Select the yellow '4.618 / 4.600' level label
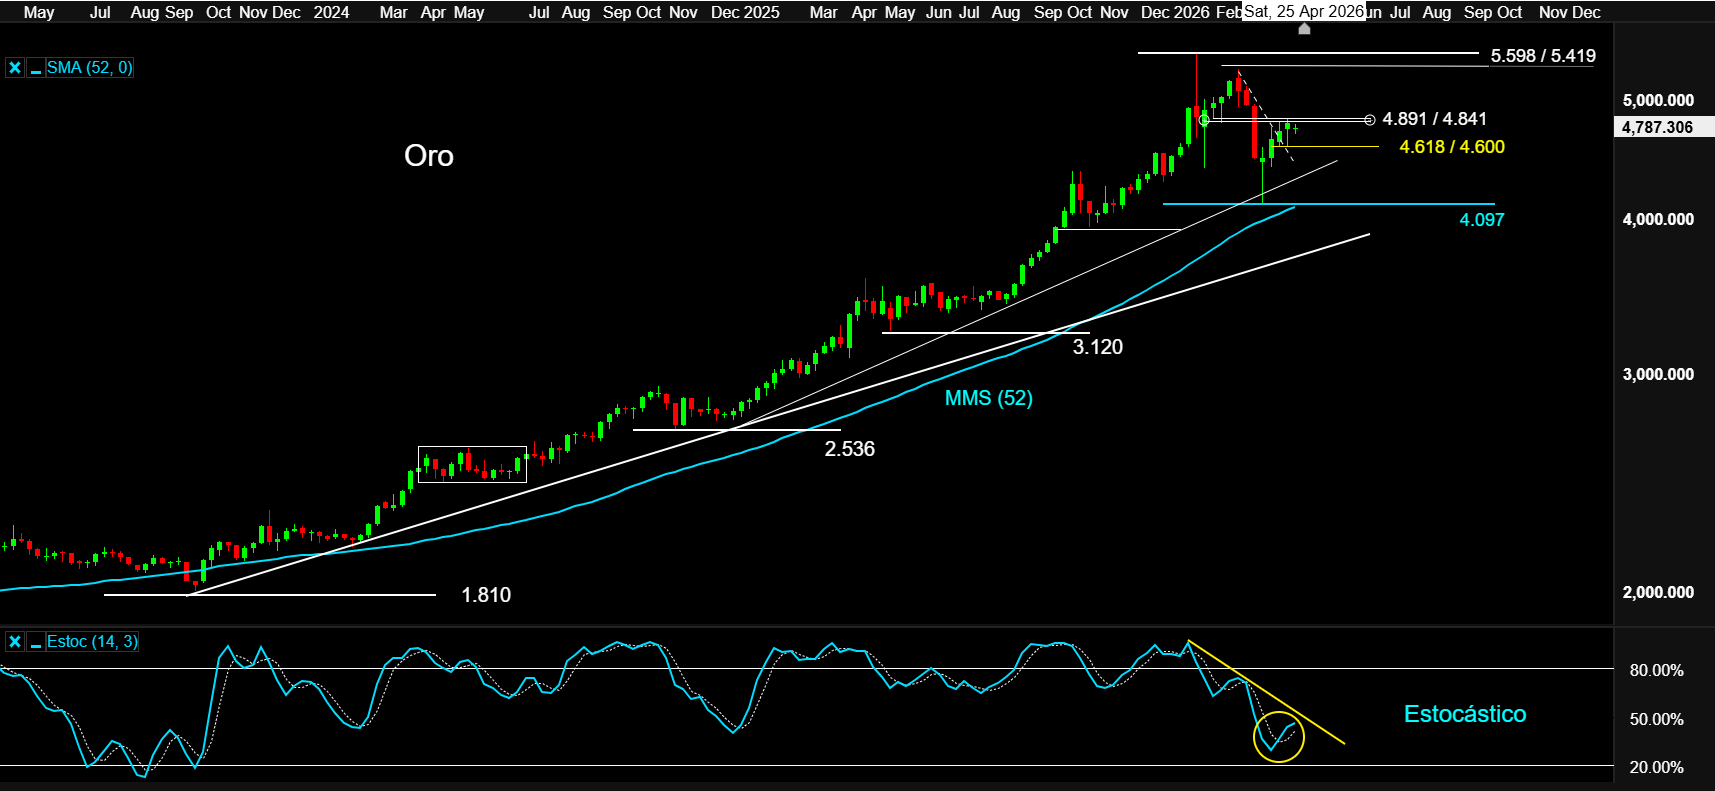This screenshot has height=791, width=1715. click(x=1452, y=147)
